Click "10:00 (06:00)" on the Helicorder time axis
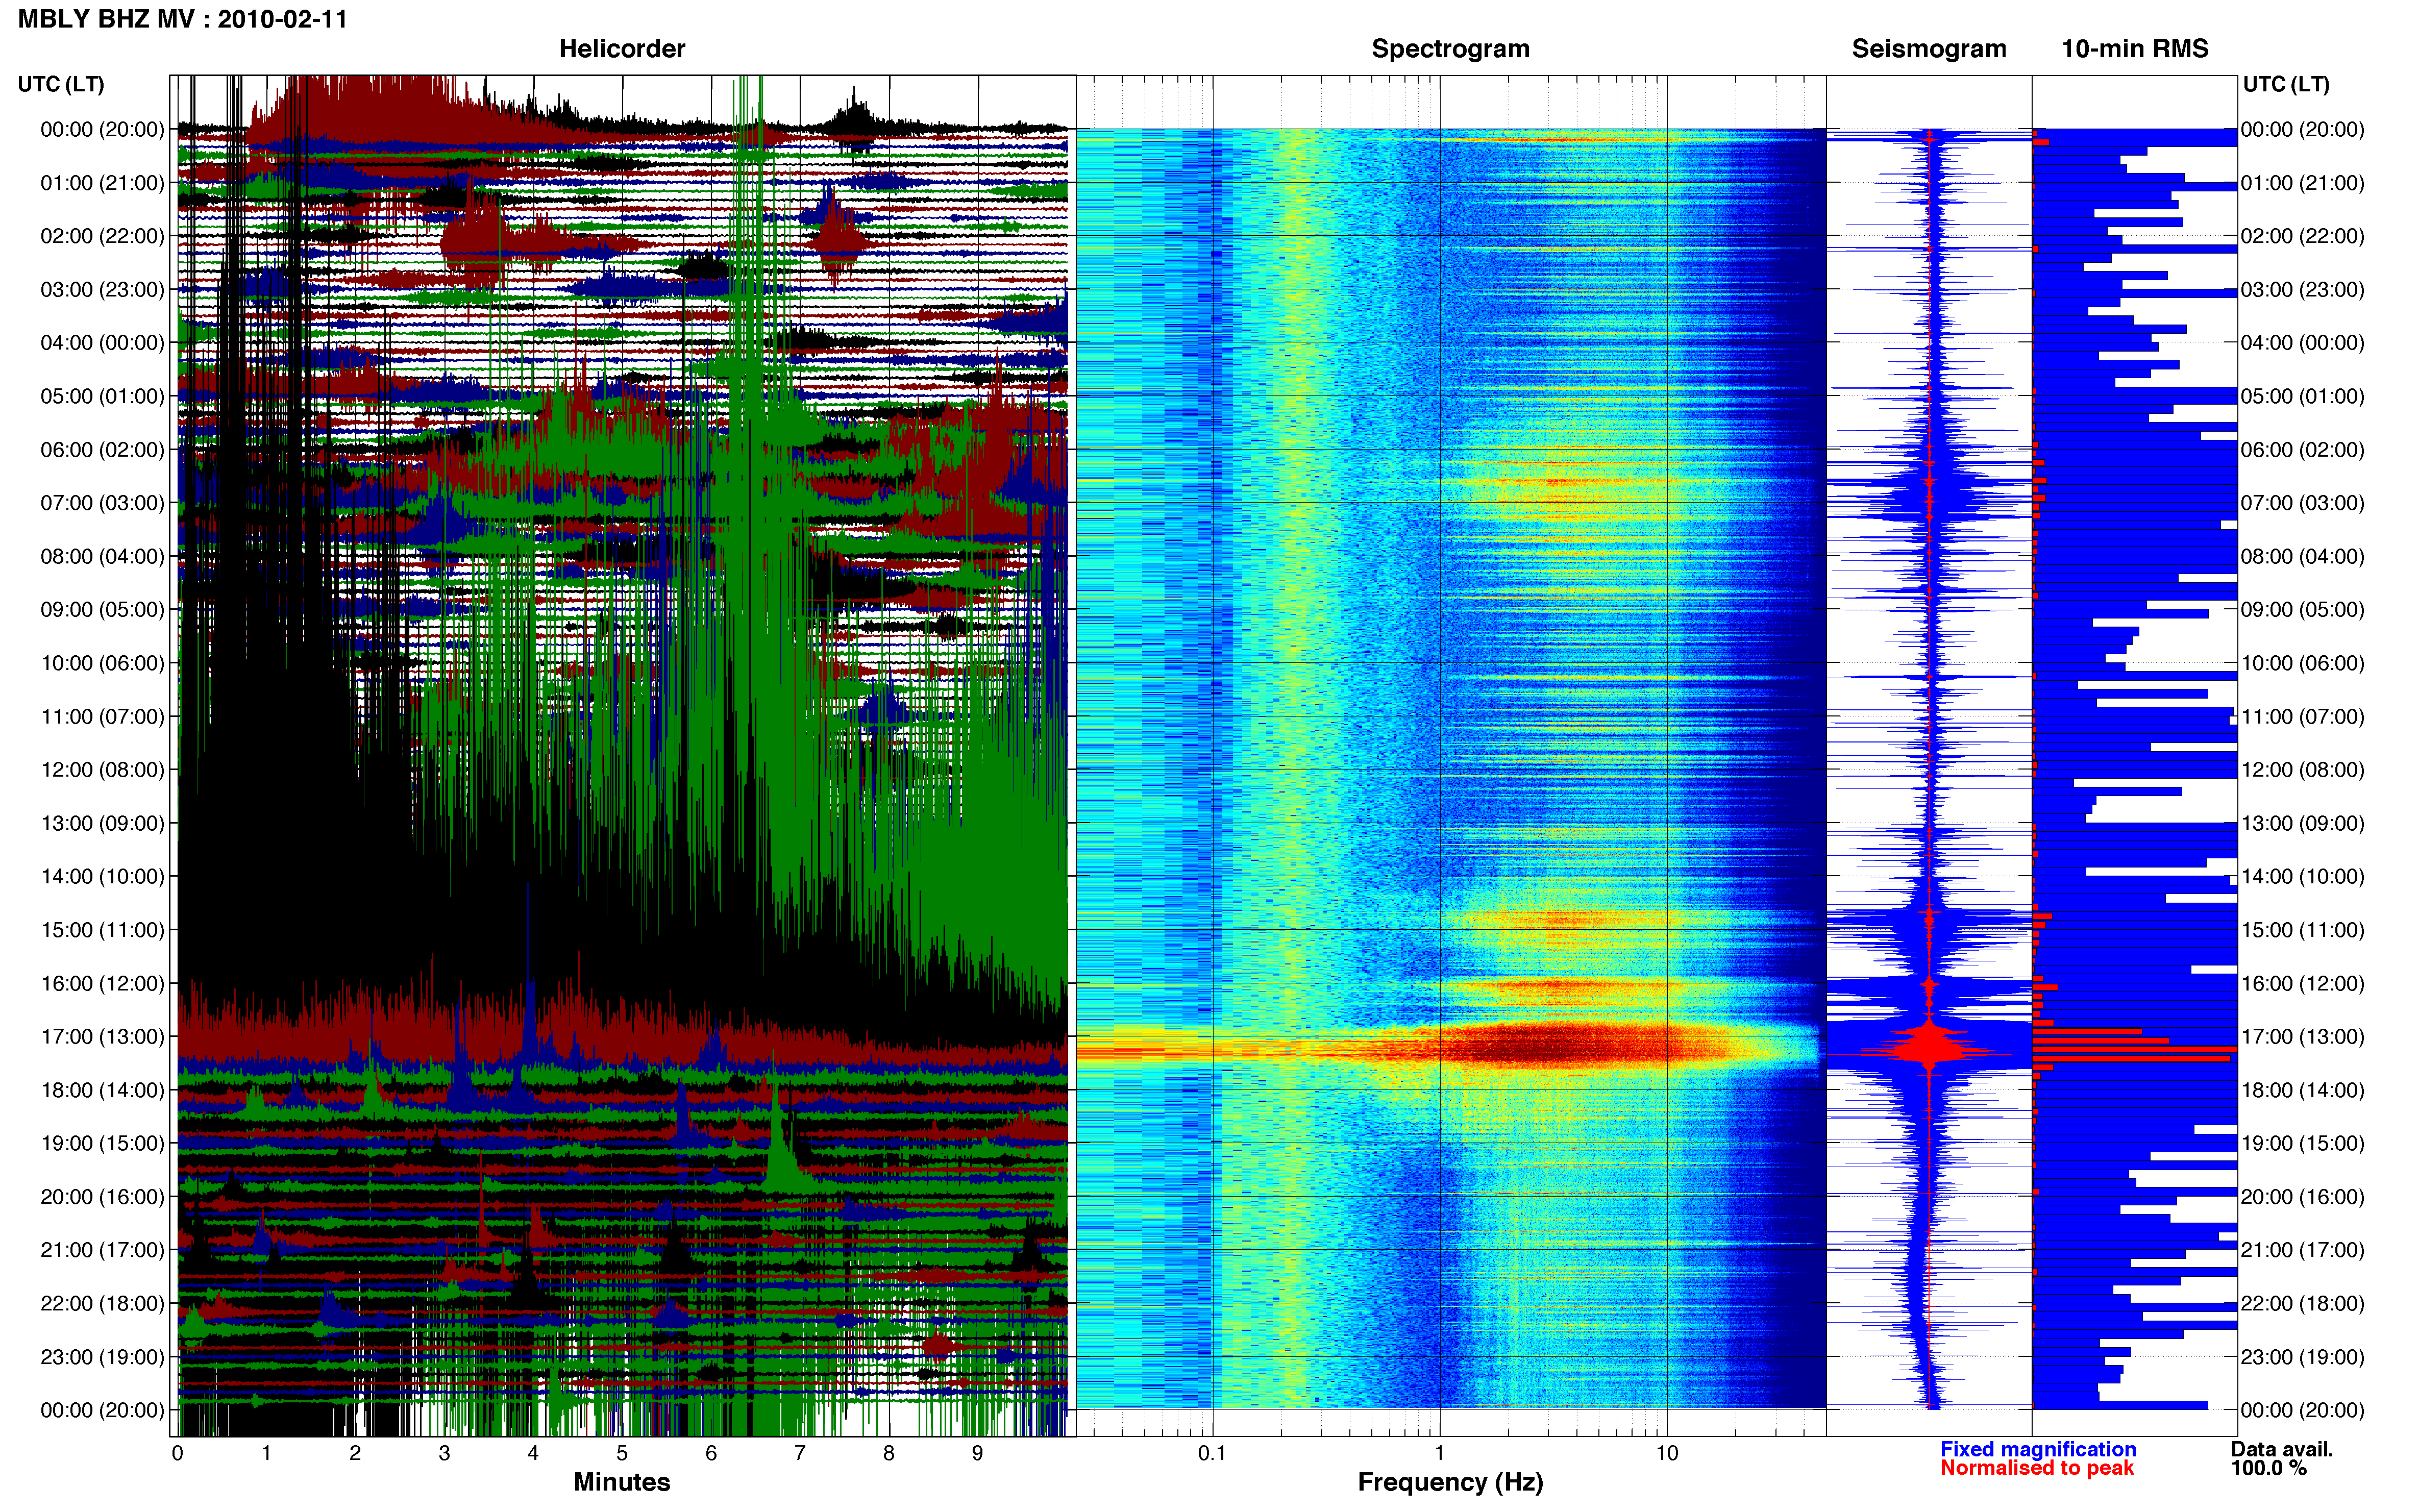This screenshot has width=2419, height=1512. [102, 663]
